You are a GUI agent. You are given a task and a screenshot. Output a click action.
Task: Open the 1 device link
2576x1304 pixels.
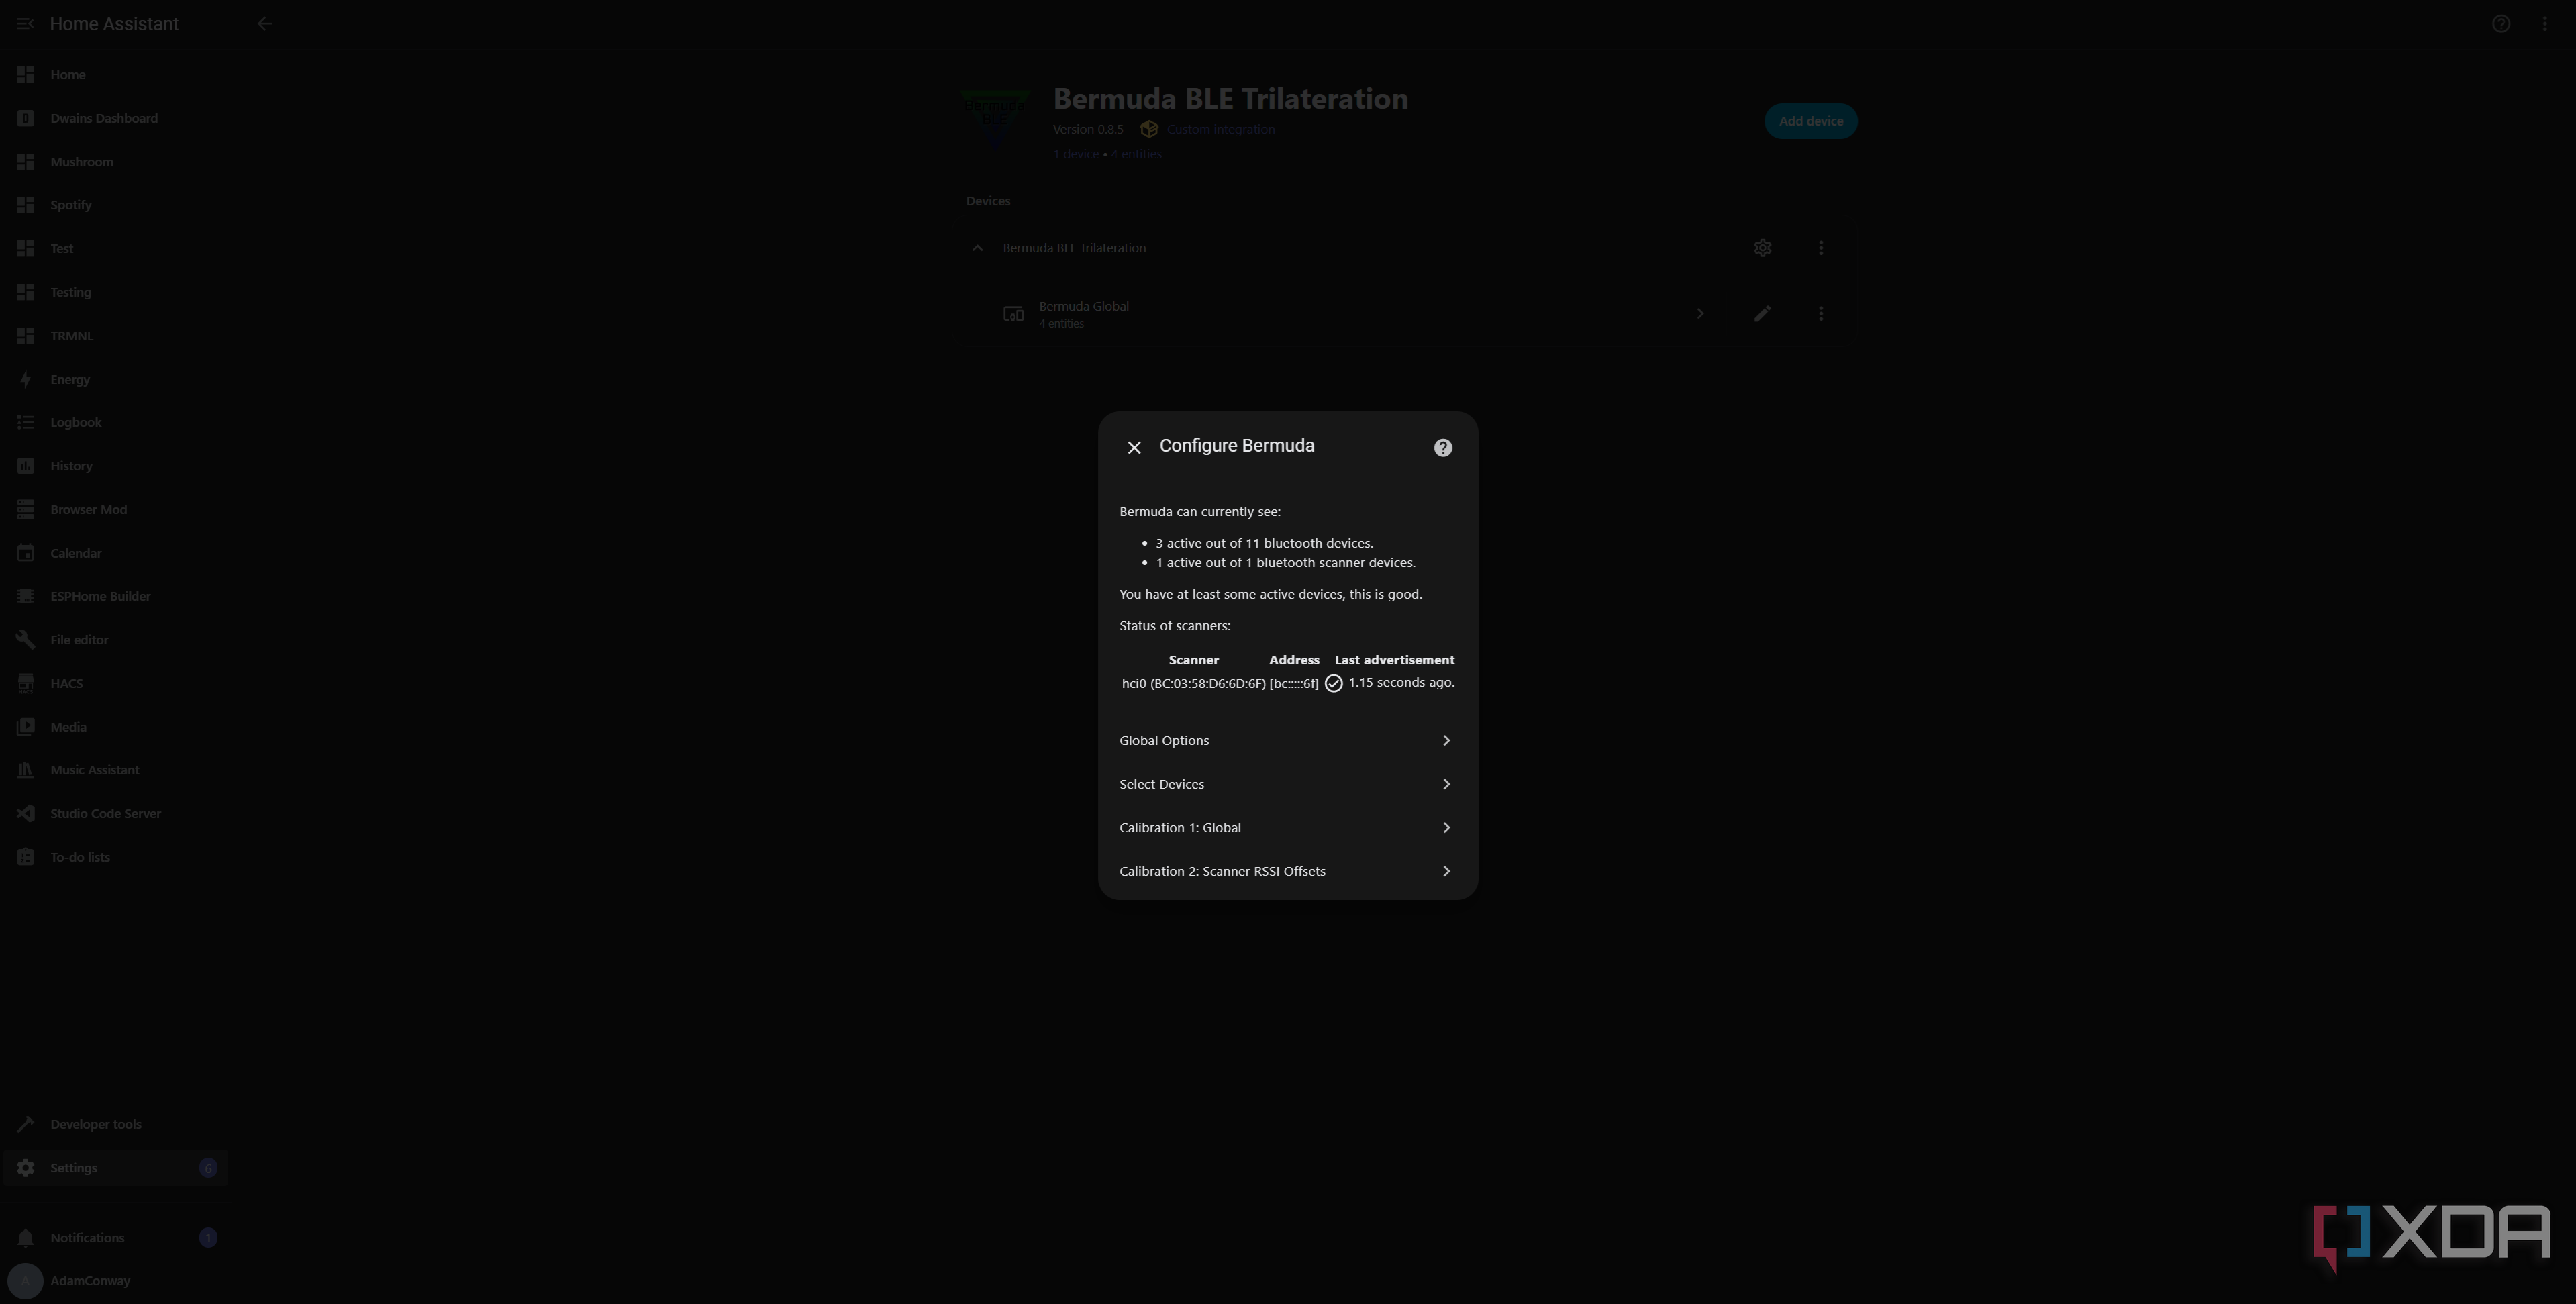point(1075,154)
